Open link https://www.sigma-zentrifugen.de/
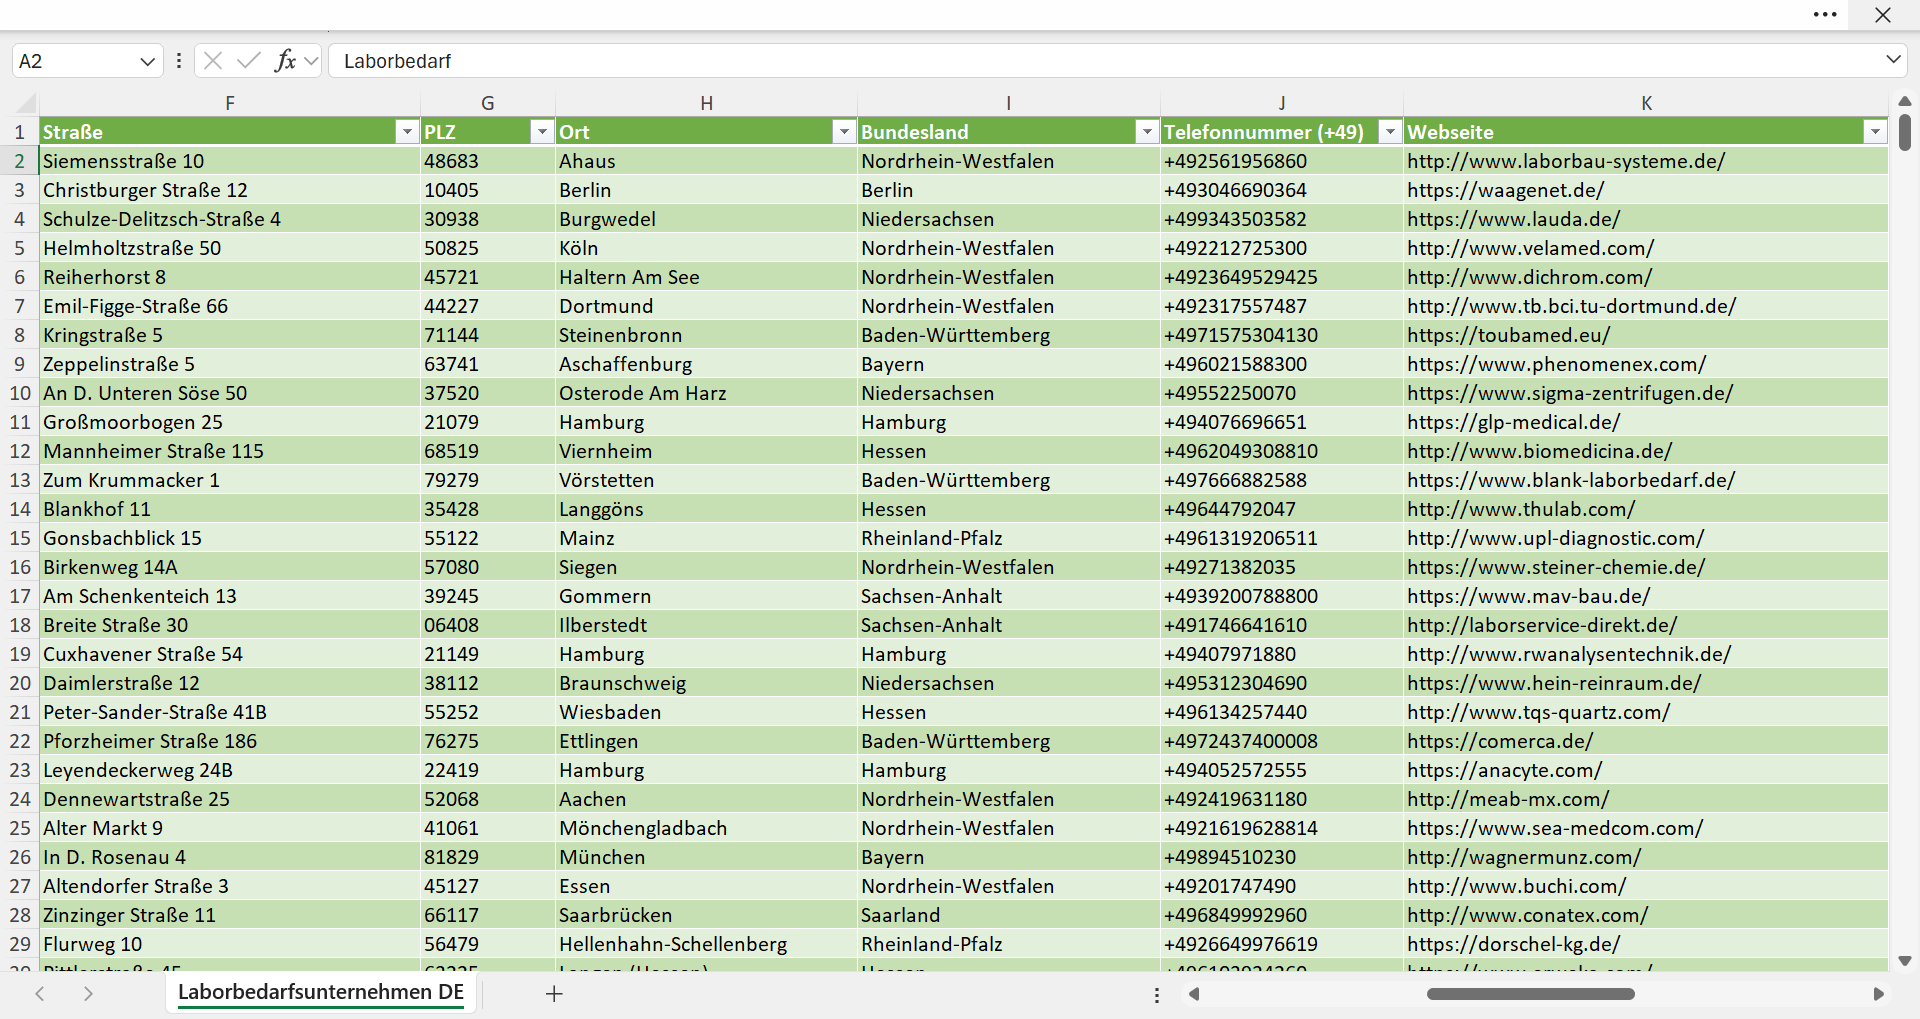Screen dimensions: 1920x1019 point(1570,393)
